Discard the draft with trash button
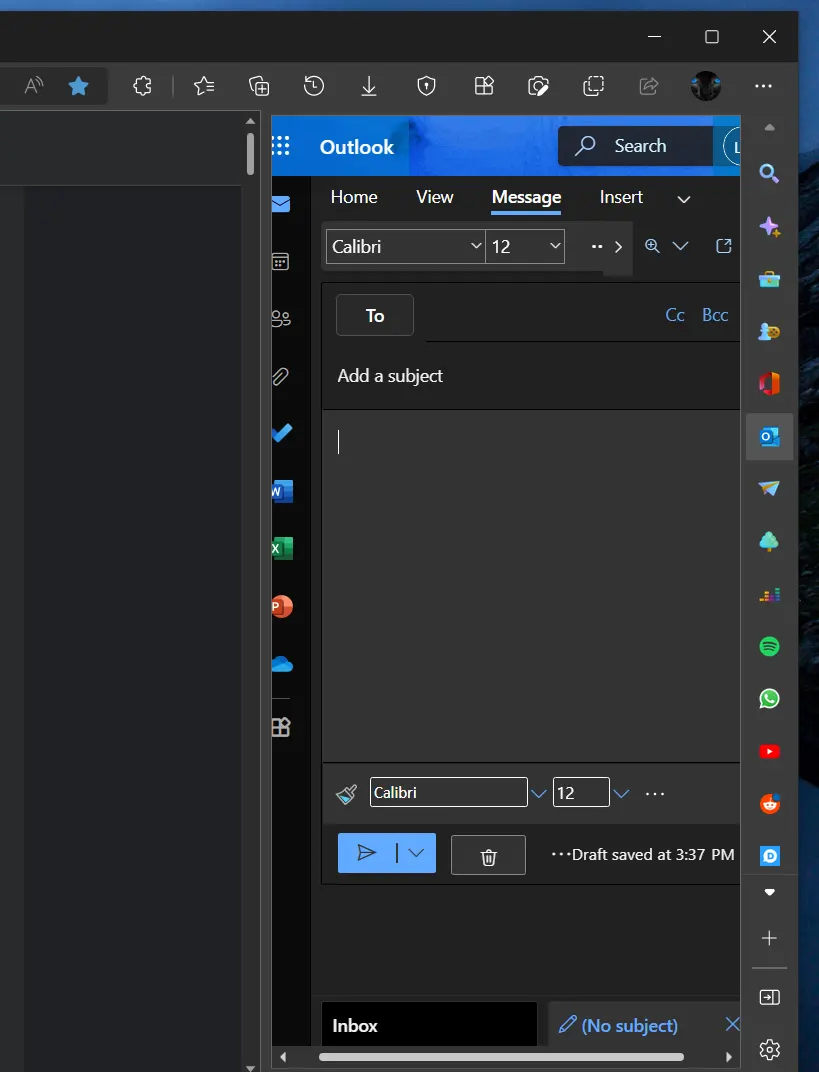This screenshot has height=1072, width=819. click(x=488, y=855)
